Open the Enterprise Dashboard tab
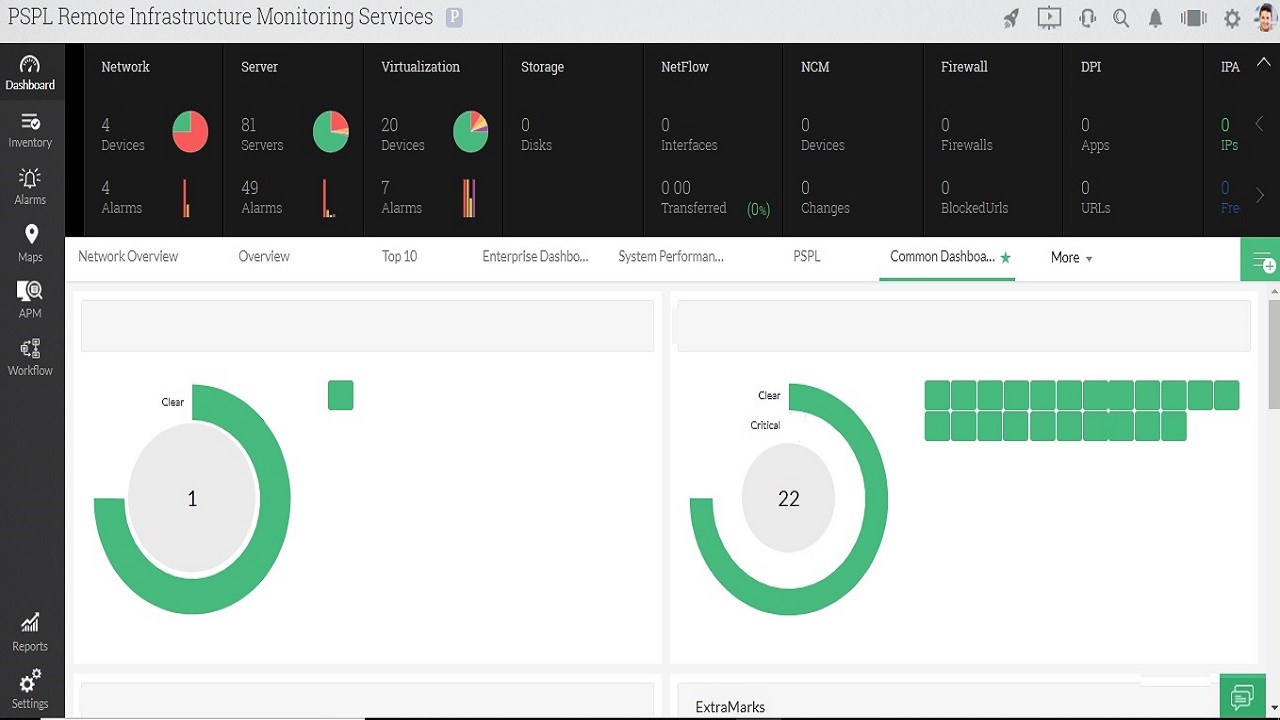The image size is (1280, 720). point(535,257)
